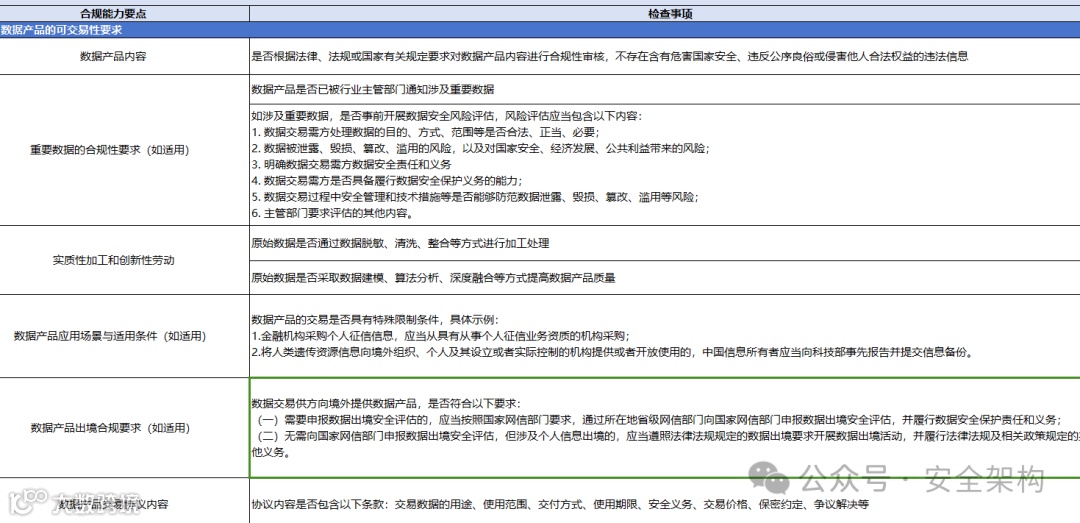The height and width of the screenshot is (523, 1080).
Task: Select the 重要数据的合规性要求（如适用） cell
Action: click(x=124, y=150)
